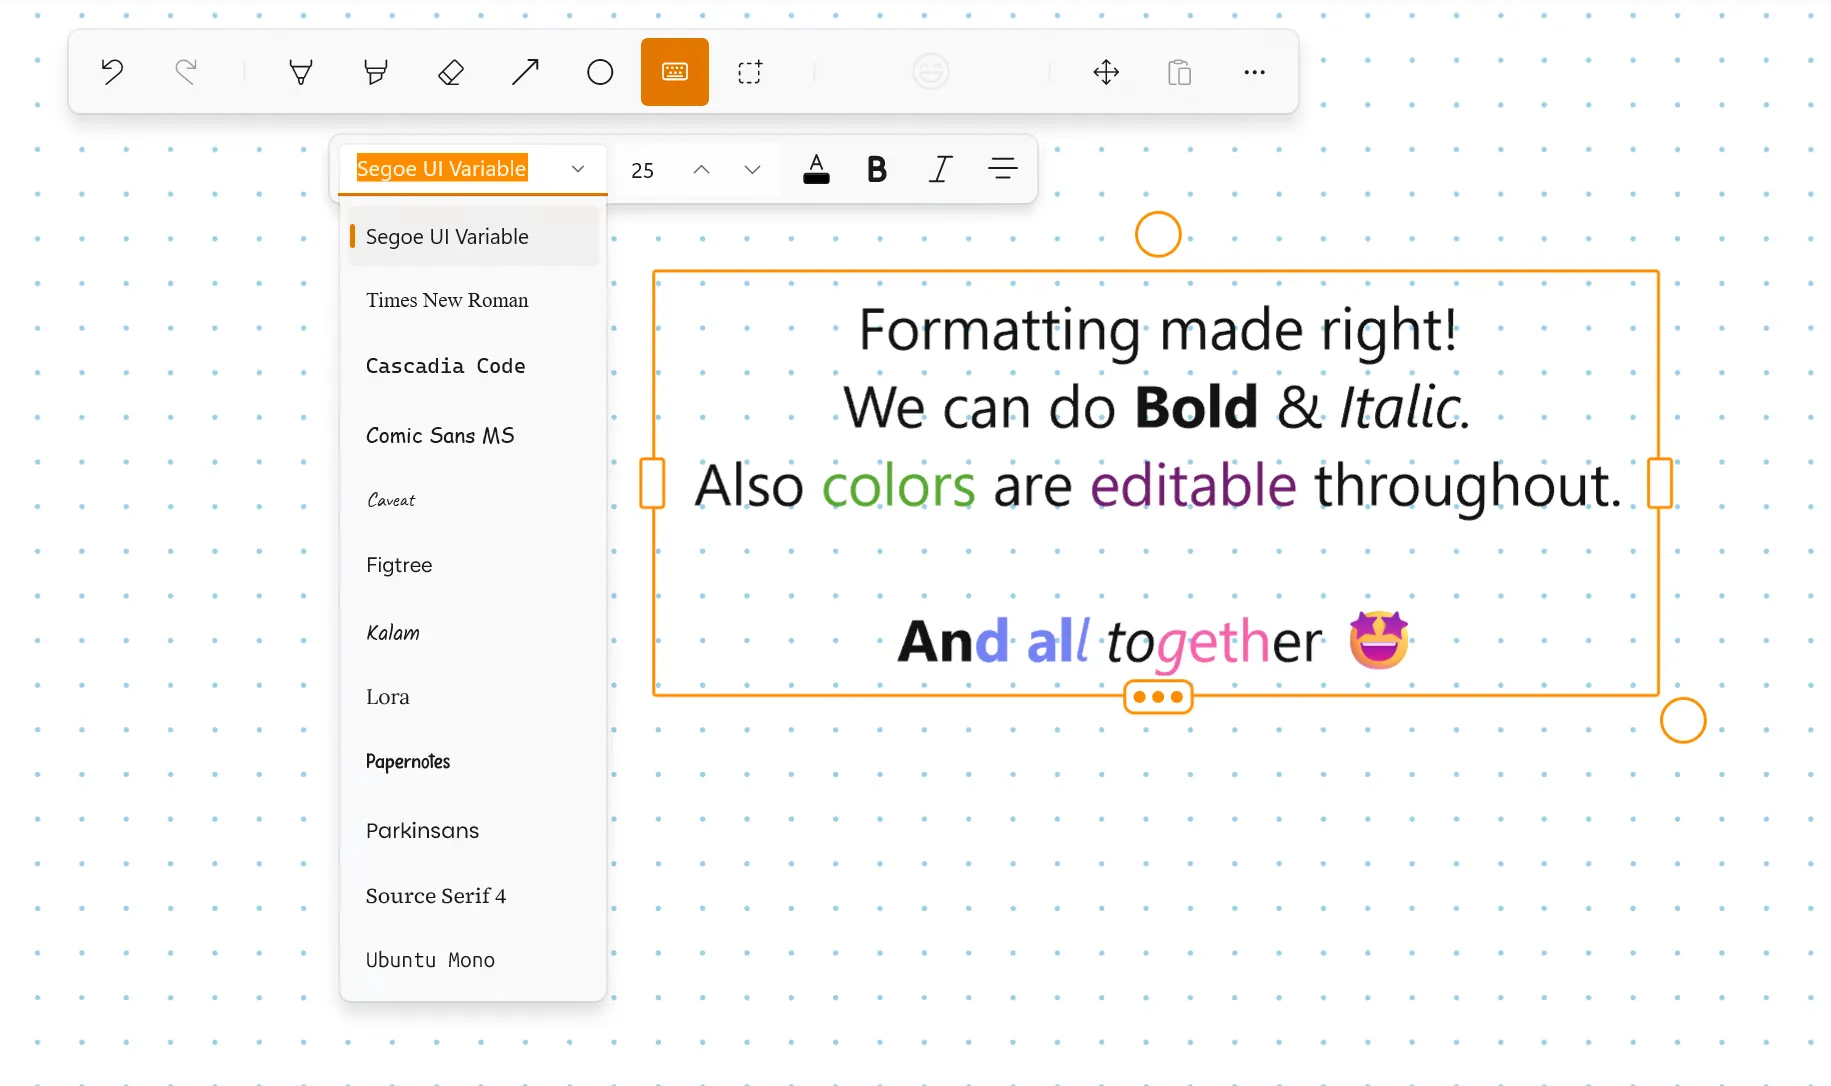Click the right-edge handle of the text box
1831x1086 pixels.
1660,483
